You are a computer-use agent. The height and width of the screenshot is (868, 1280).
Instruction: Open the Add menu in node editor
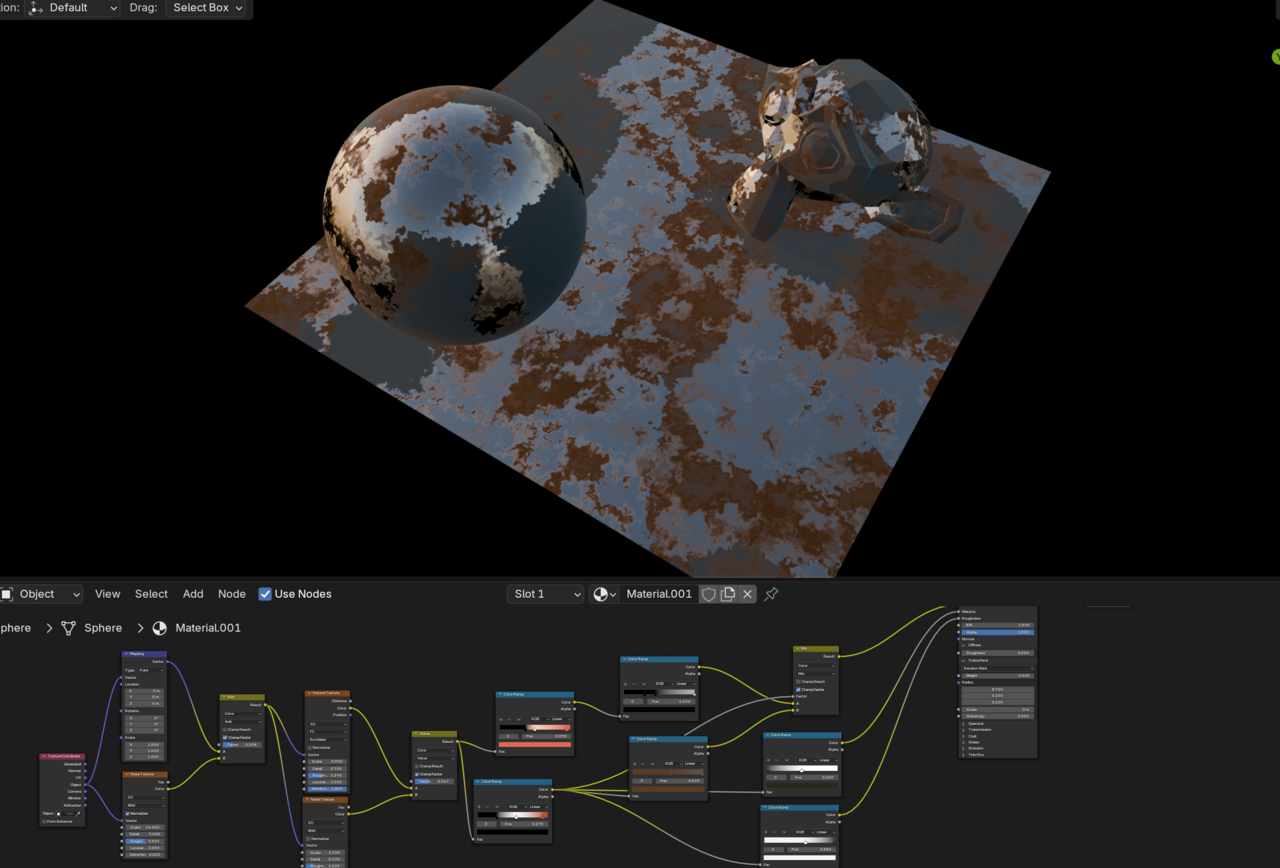193,594
